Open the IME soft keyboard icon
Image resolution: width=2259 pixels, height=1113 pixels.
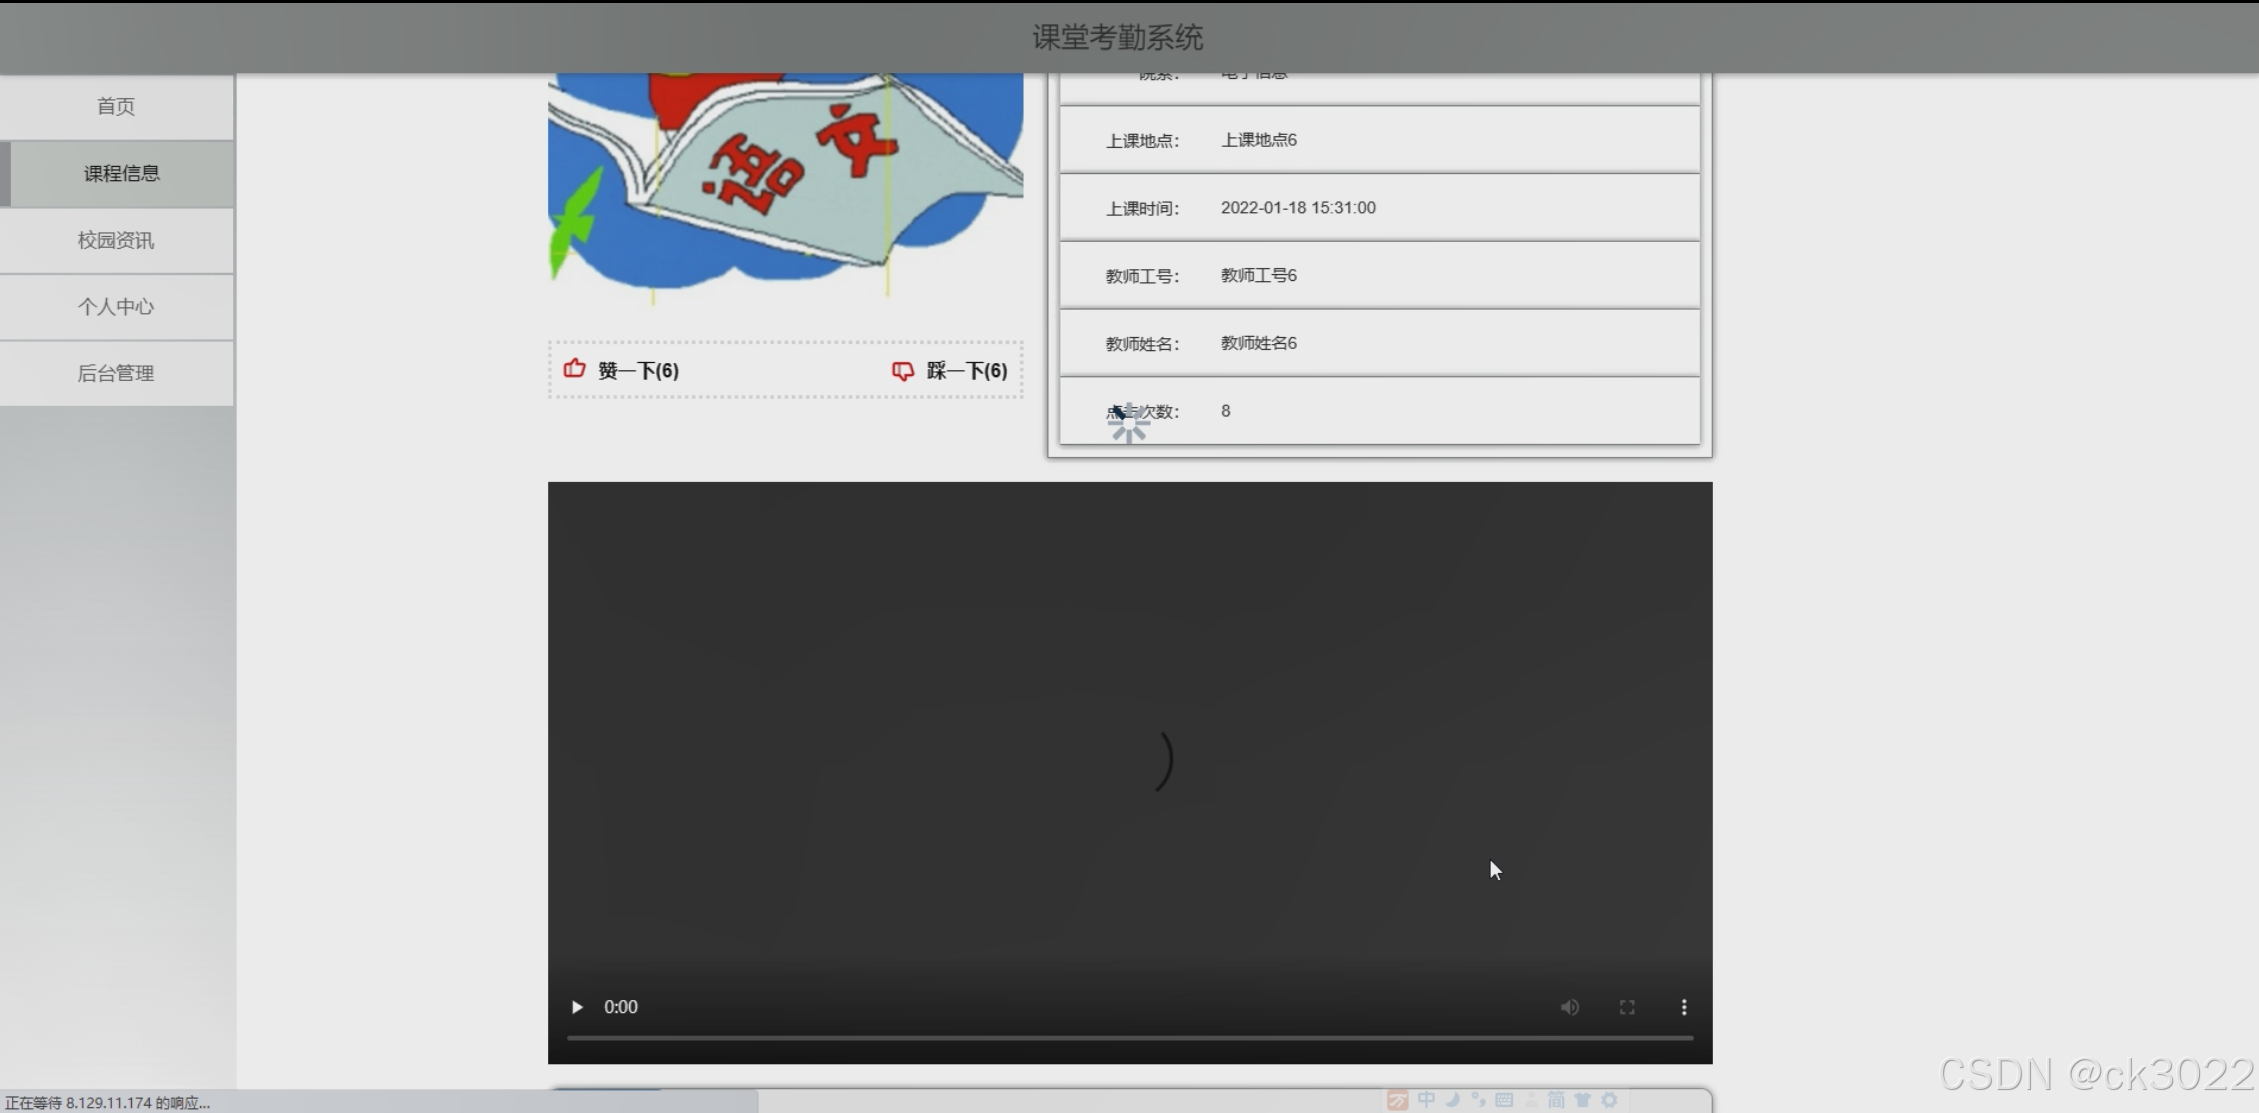[x=1504, y=1100]
